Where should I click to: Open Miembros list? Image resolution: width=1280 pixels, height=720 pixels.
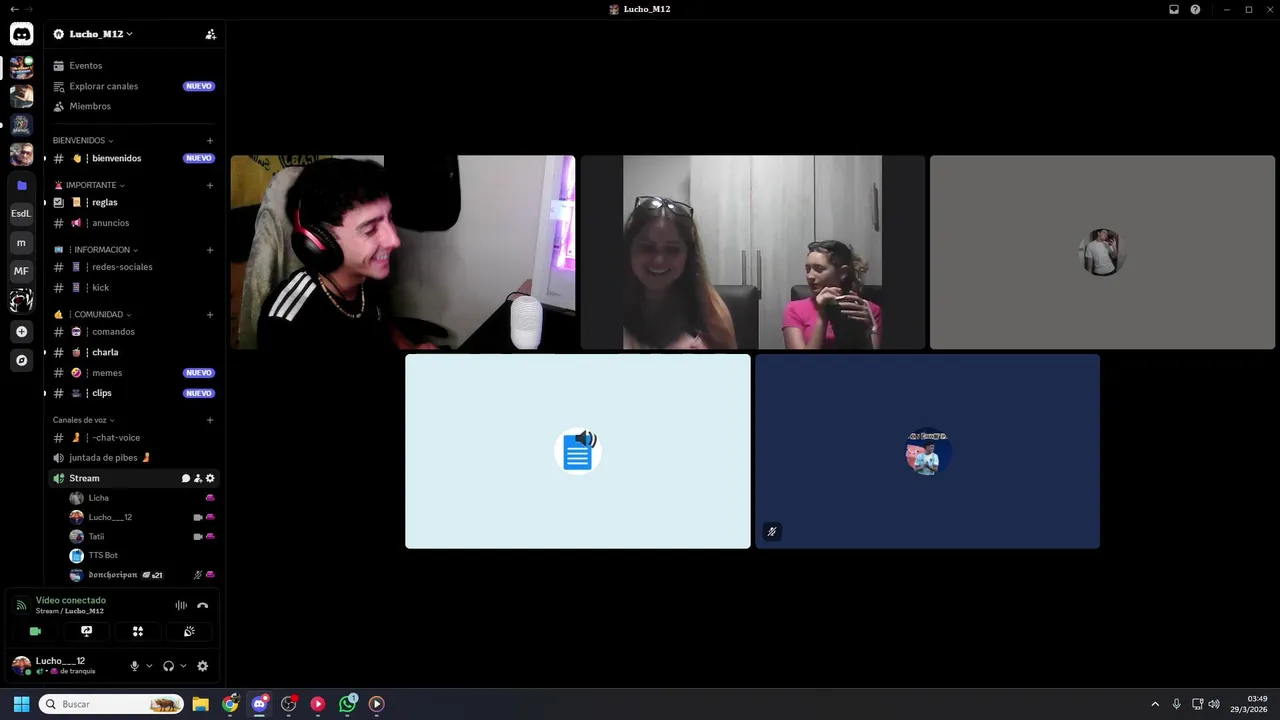[x=134, y=106]
